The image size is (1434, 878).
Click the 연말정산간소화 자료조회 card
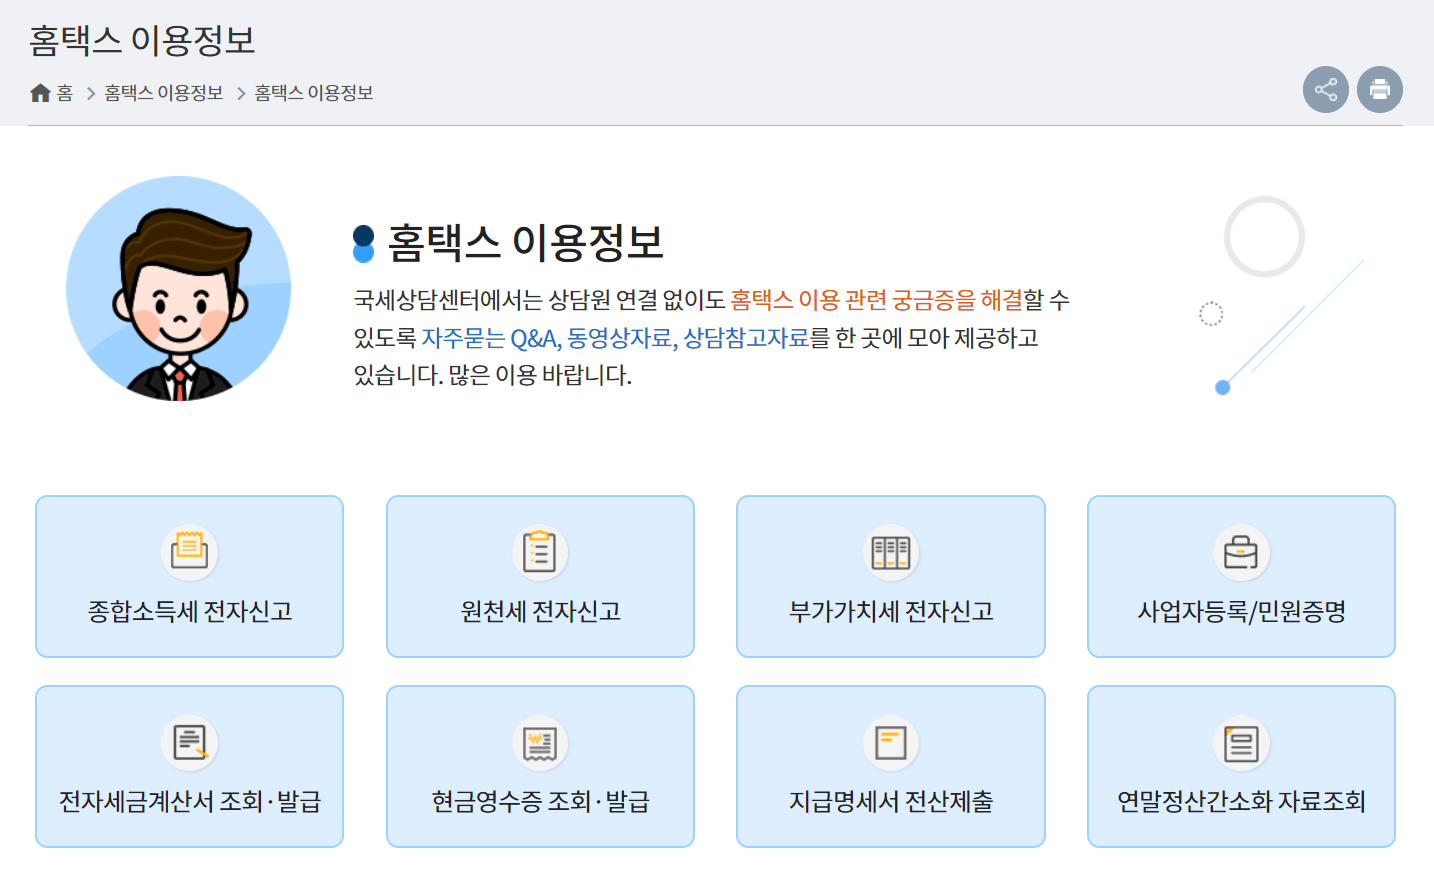pos(1241,766)
